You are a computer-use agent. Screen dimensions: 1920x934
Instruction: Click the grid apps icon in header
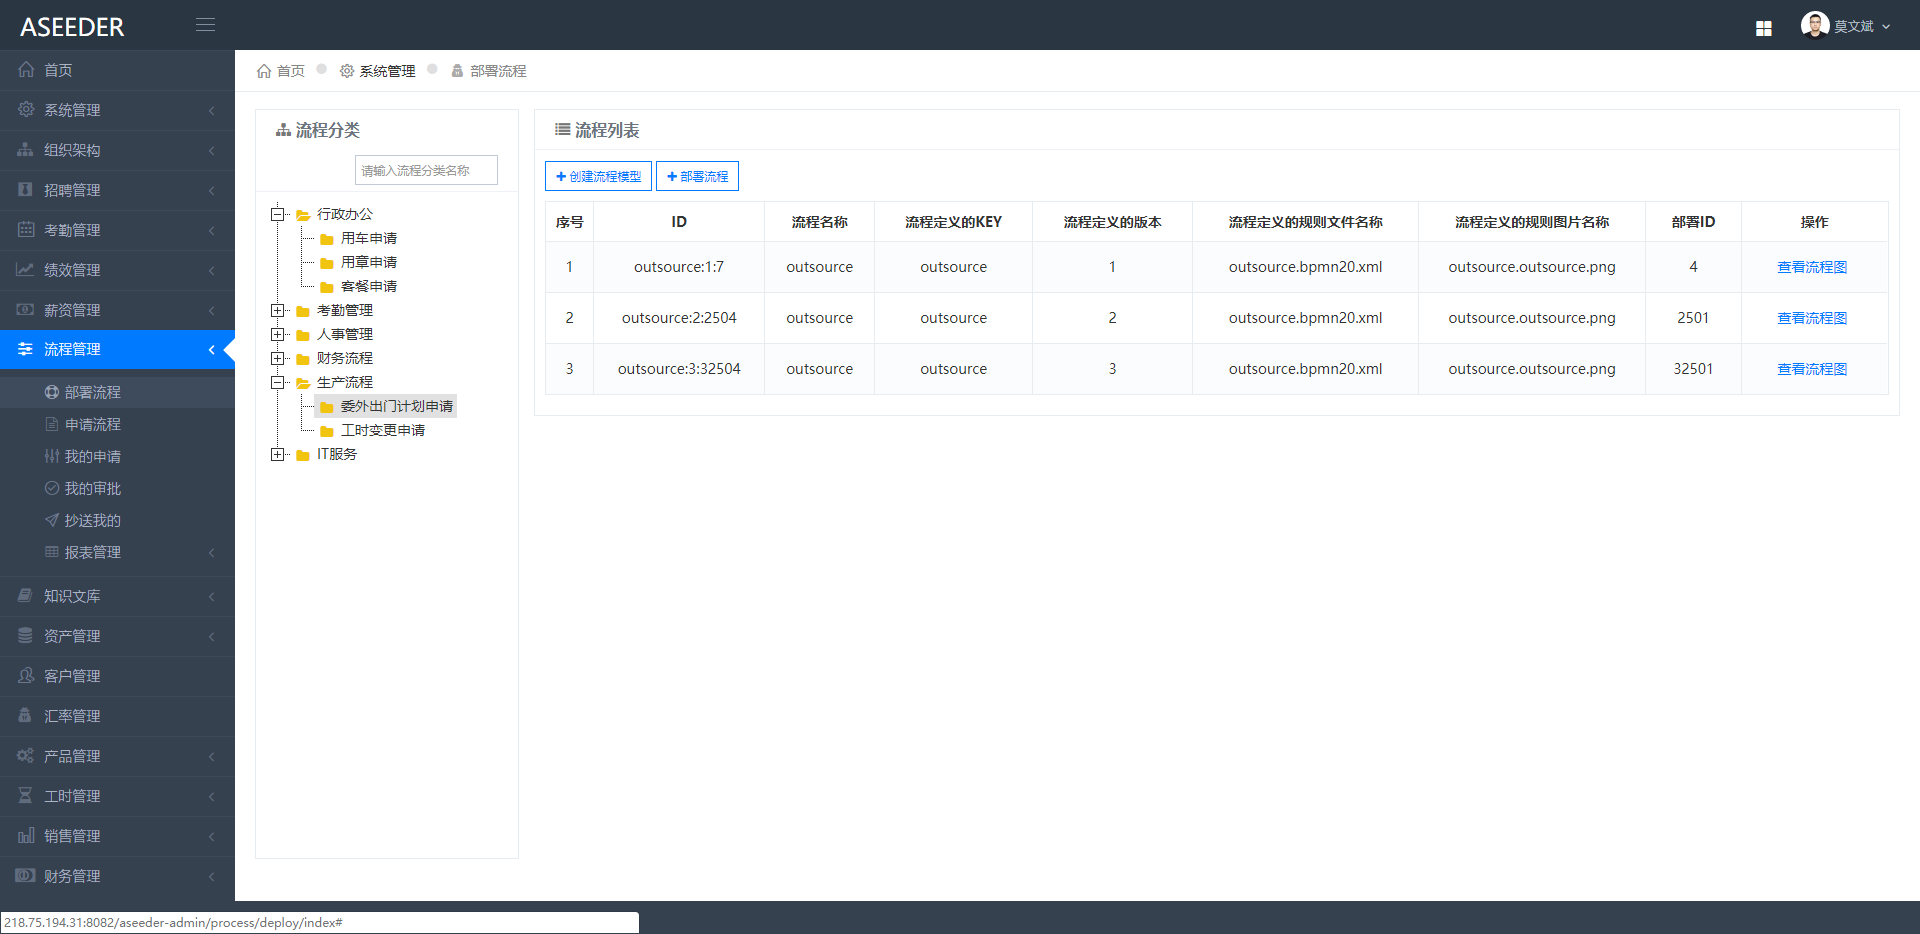[1763, 28]
